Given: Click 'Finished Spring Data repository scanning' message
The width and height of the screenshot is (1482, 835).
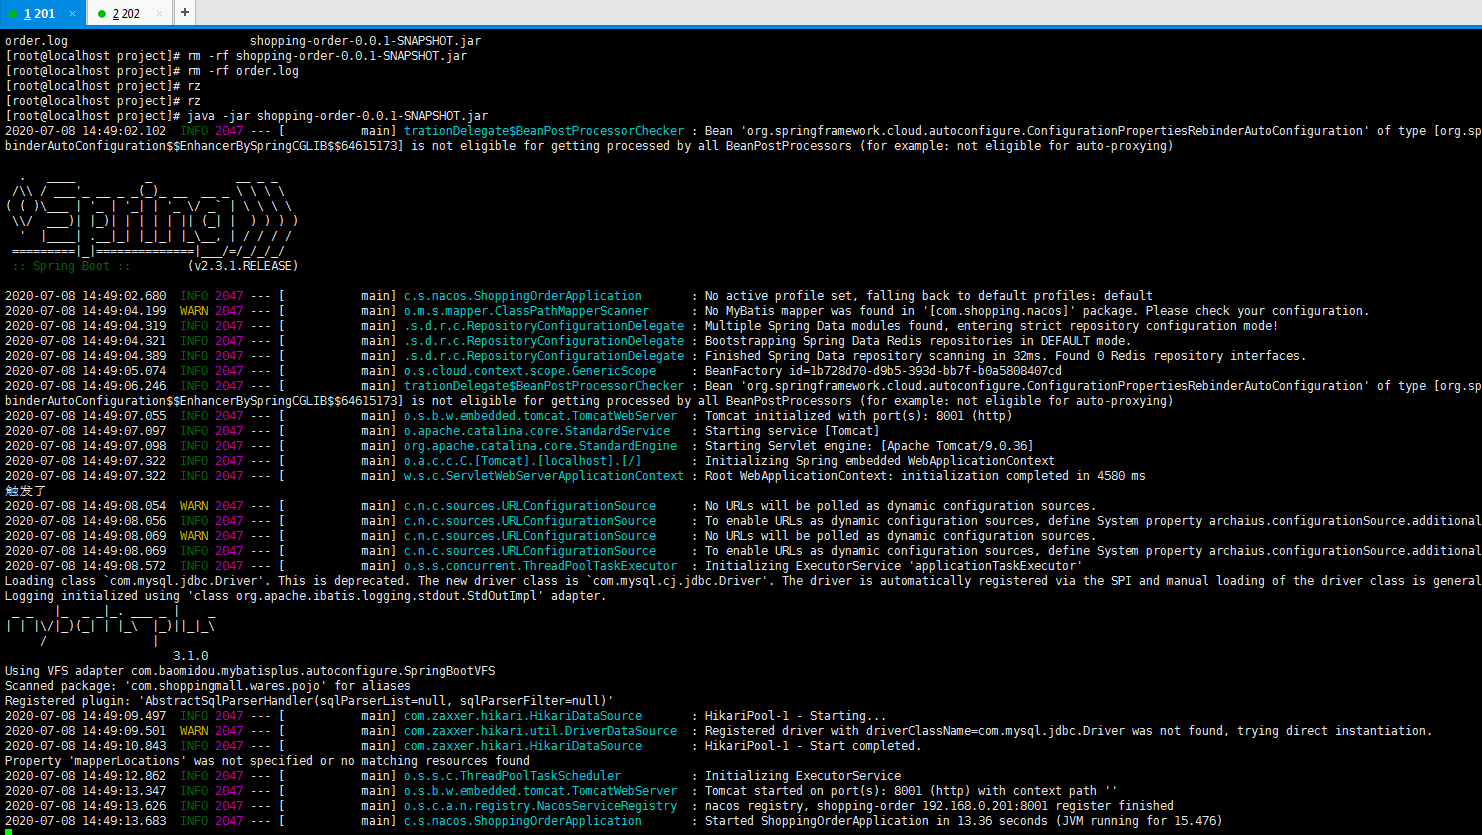Looking at the screenshot, I should click(1005, 356).
